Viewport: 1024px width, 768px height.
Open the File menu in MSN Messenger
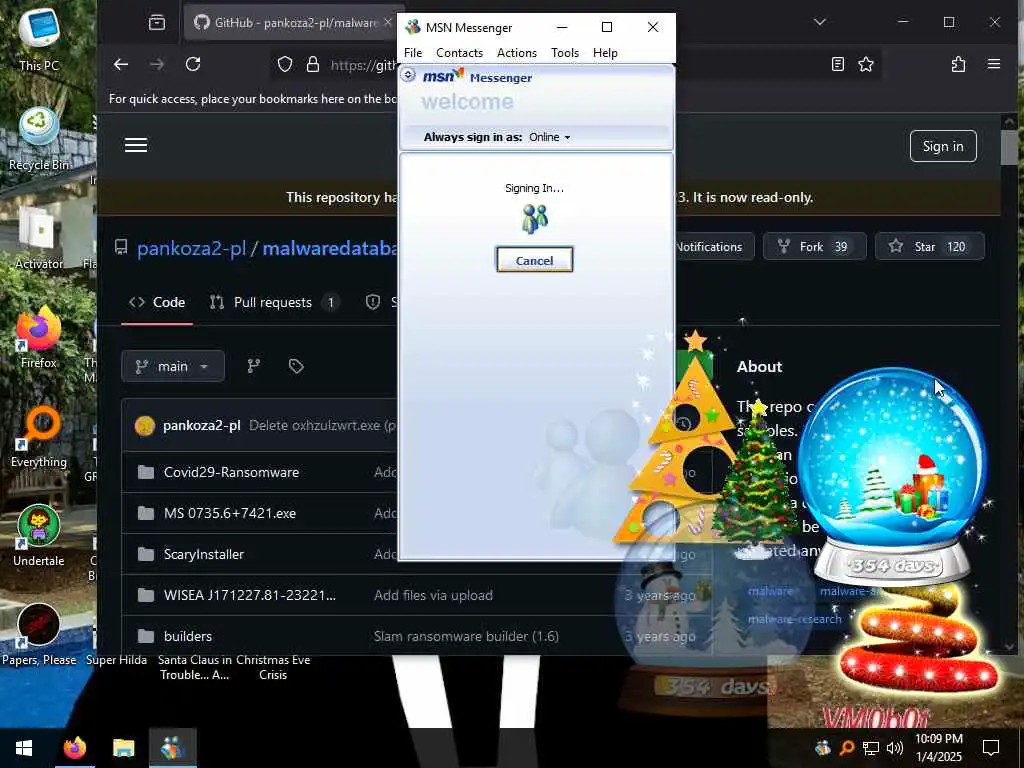(x=413, y=53)
